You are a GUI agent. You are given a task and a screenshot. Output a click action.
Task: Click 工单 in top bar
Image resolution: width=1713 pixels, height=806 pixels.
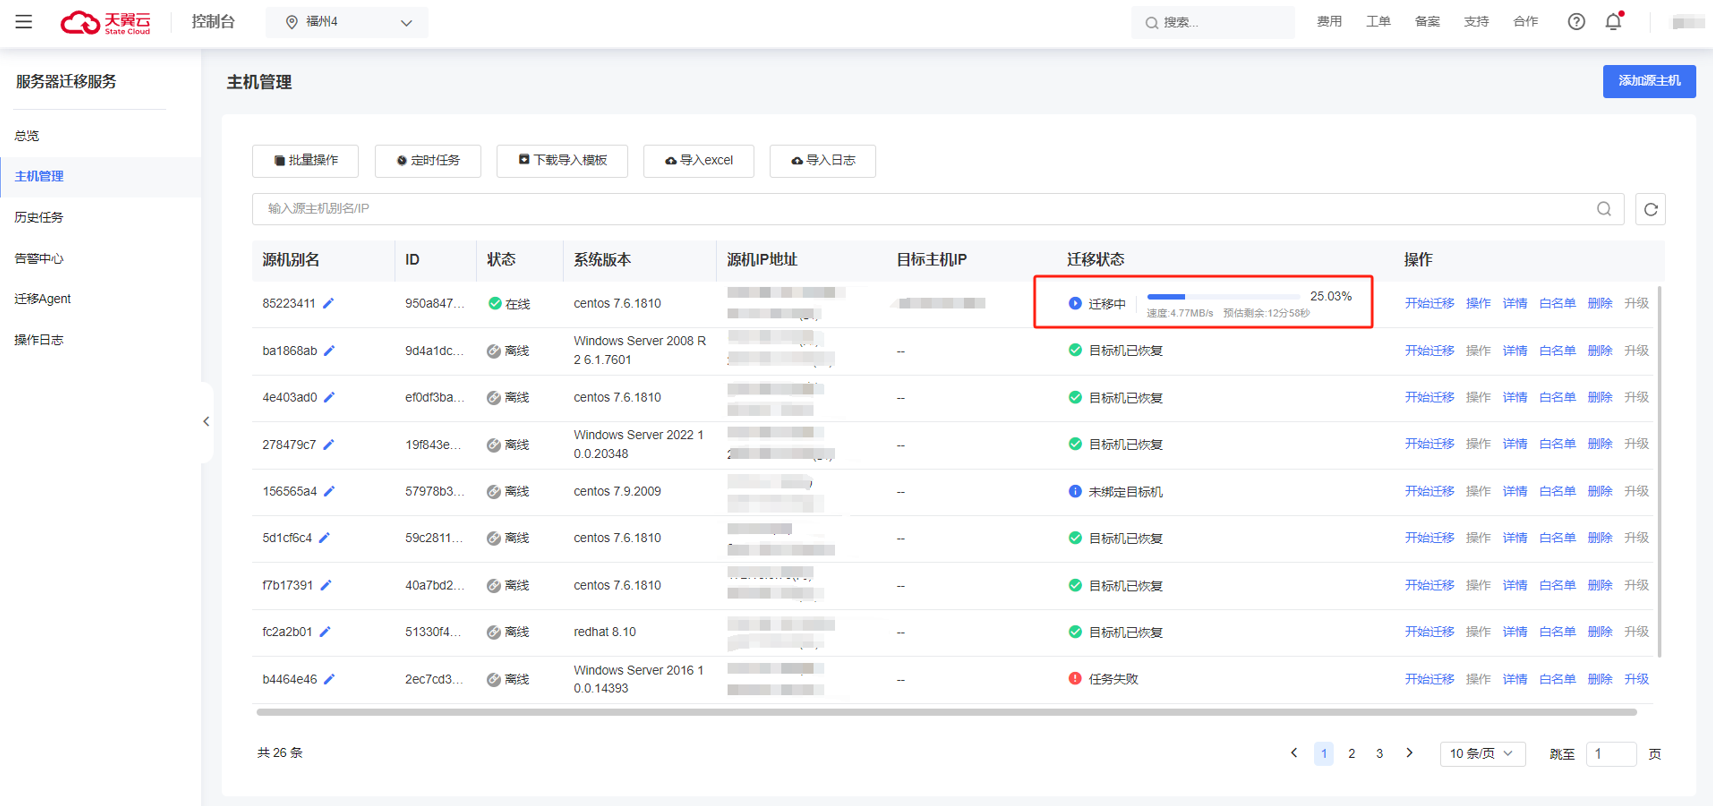point(1378,21)
